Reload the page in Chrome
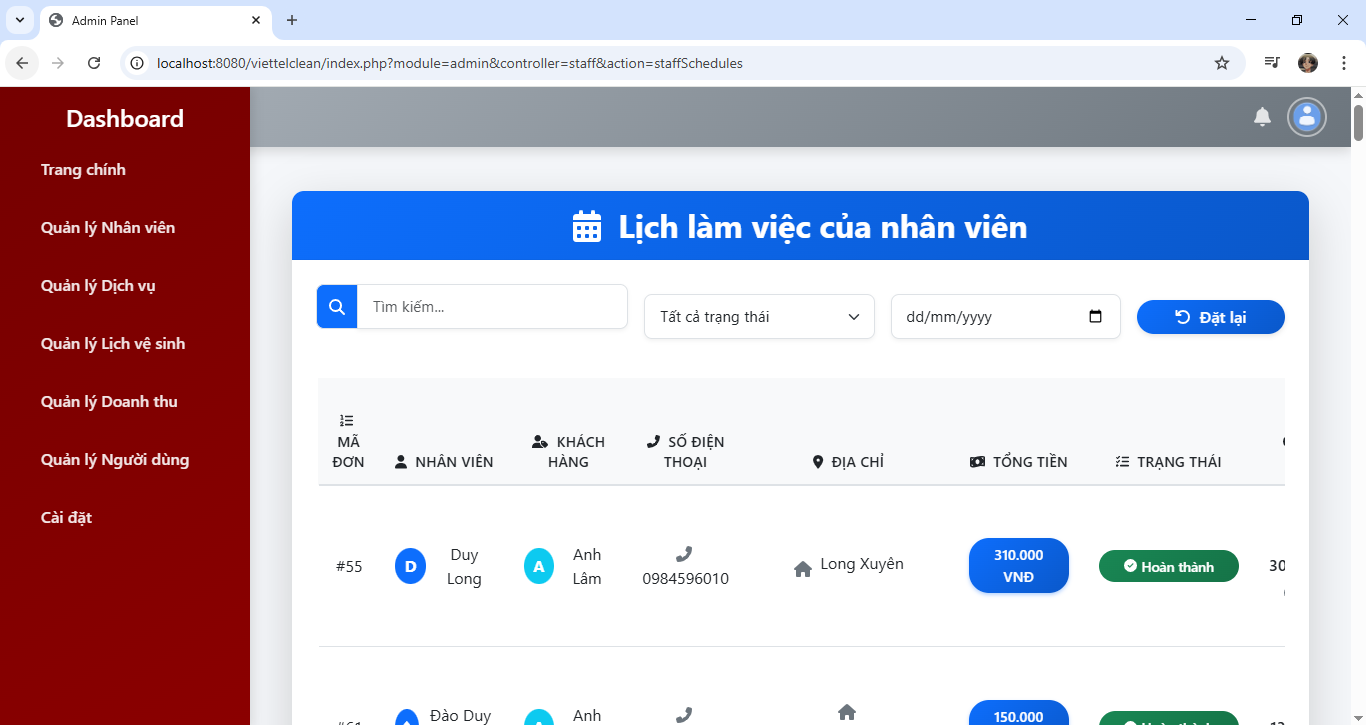Viewport: 1366px width, 725px height. click(x=94, y=63)
